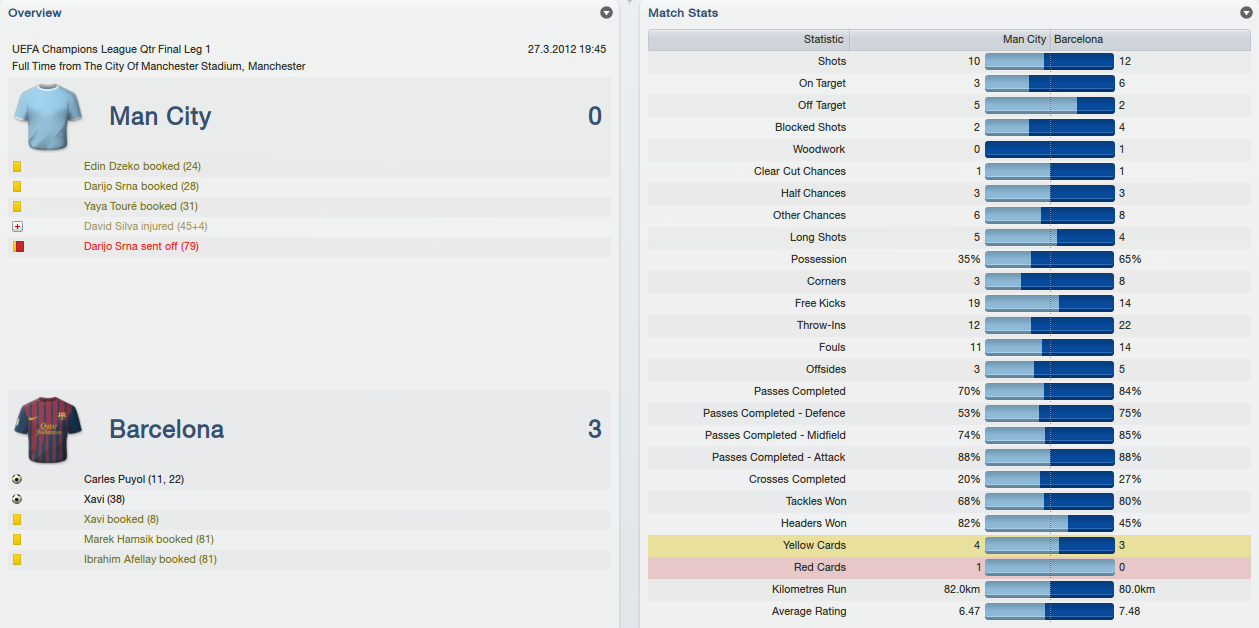This screenshot has width=1259, height=628.
Task: Select the Darijo Srna sent off event
Action: (x=141, y=246)
